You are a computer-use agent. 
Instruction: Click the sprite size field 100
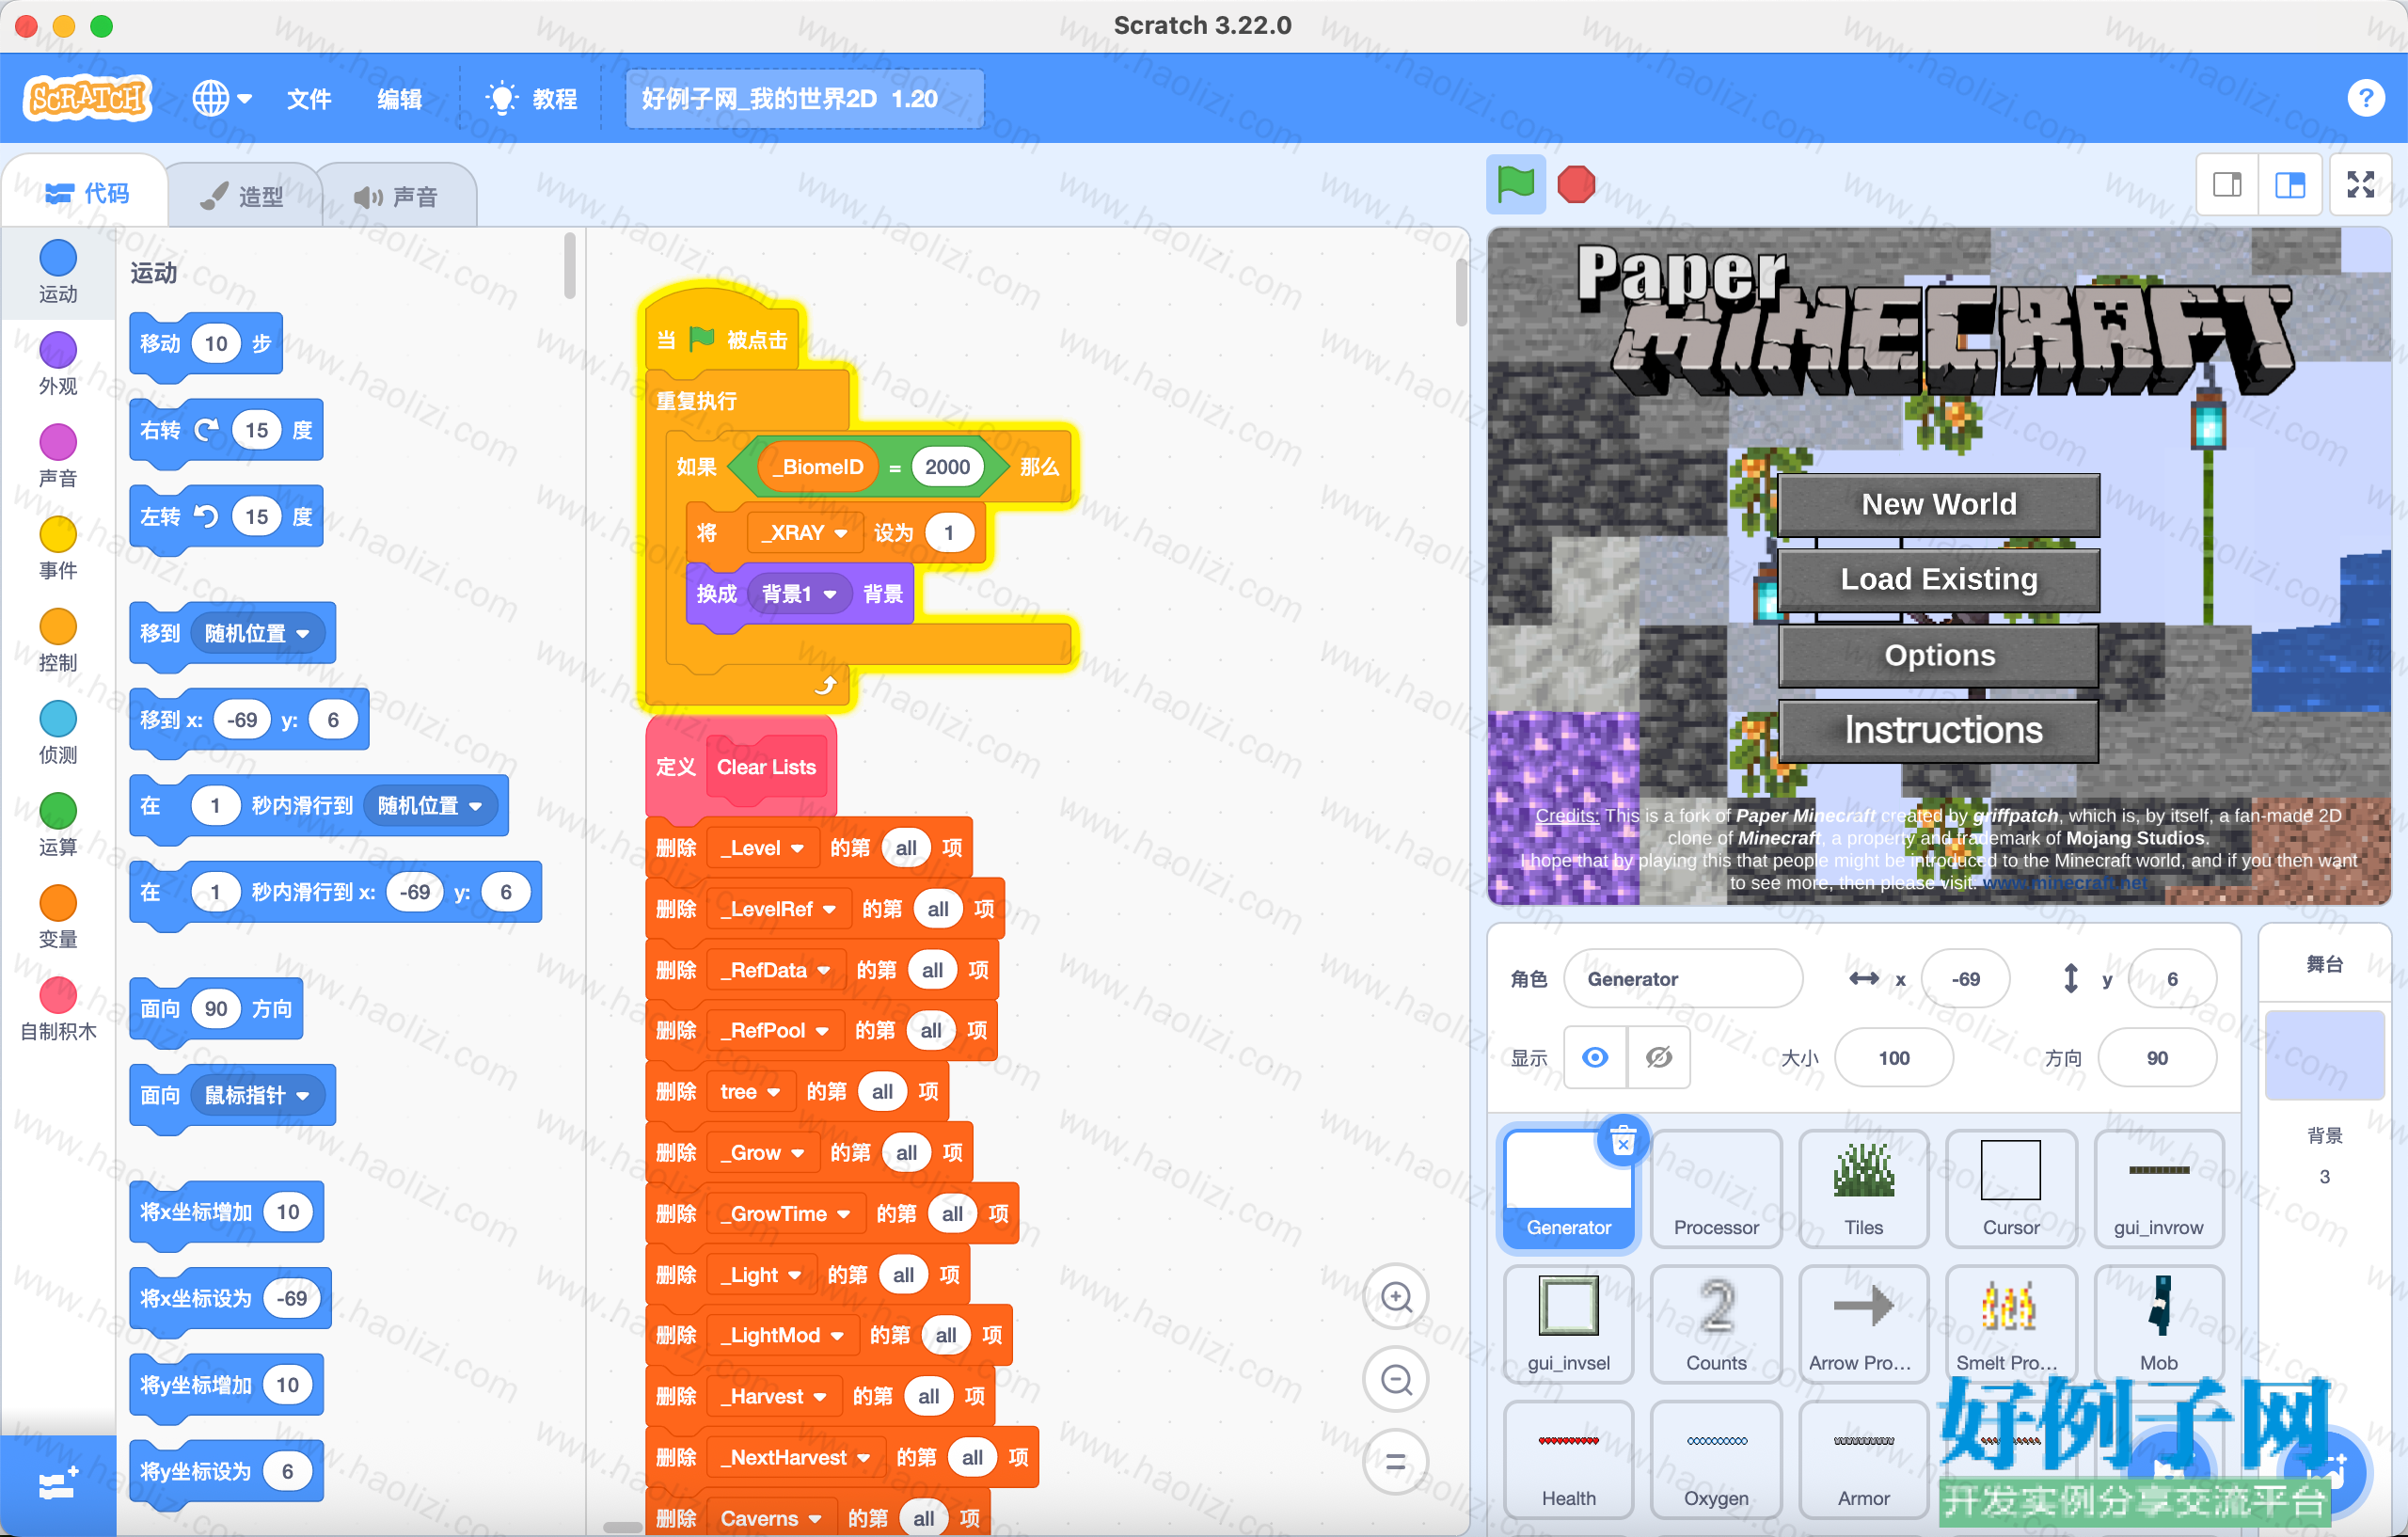tap(1894, 1058)
